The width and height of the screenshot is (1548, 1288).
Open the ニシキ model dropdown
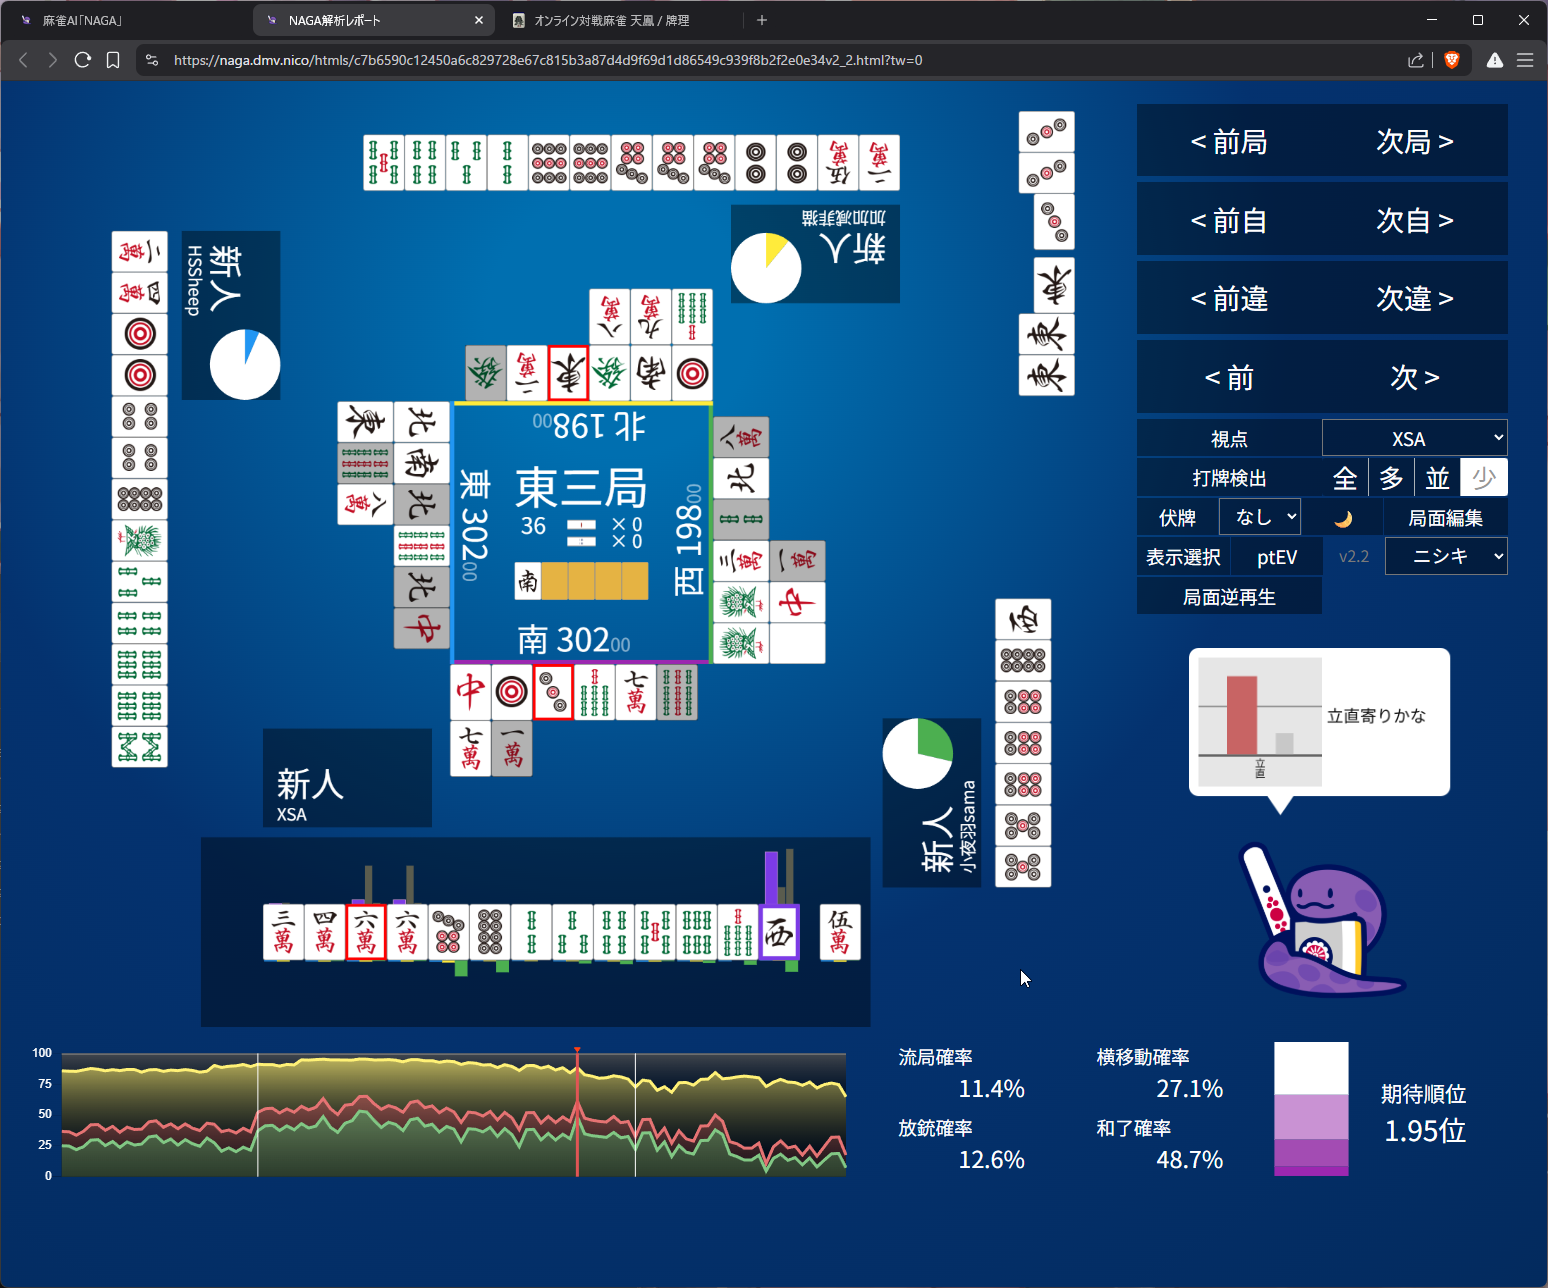pos(1446,556)
